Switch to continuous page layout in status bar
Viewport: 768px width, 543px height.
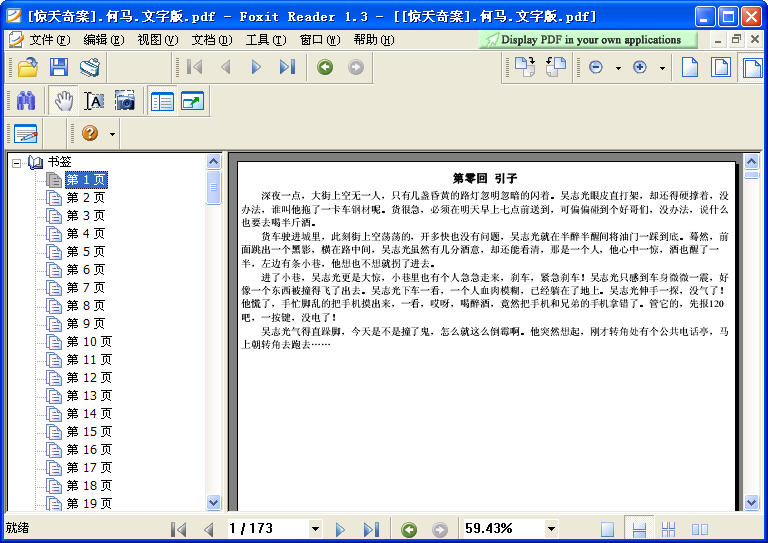coord(639,529)
